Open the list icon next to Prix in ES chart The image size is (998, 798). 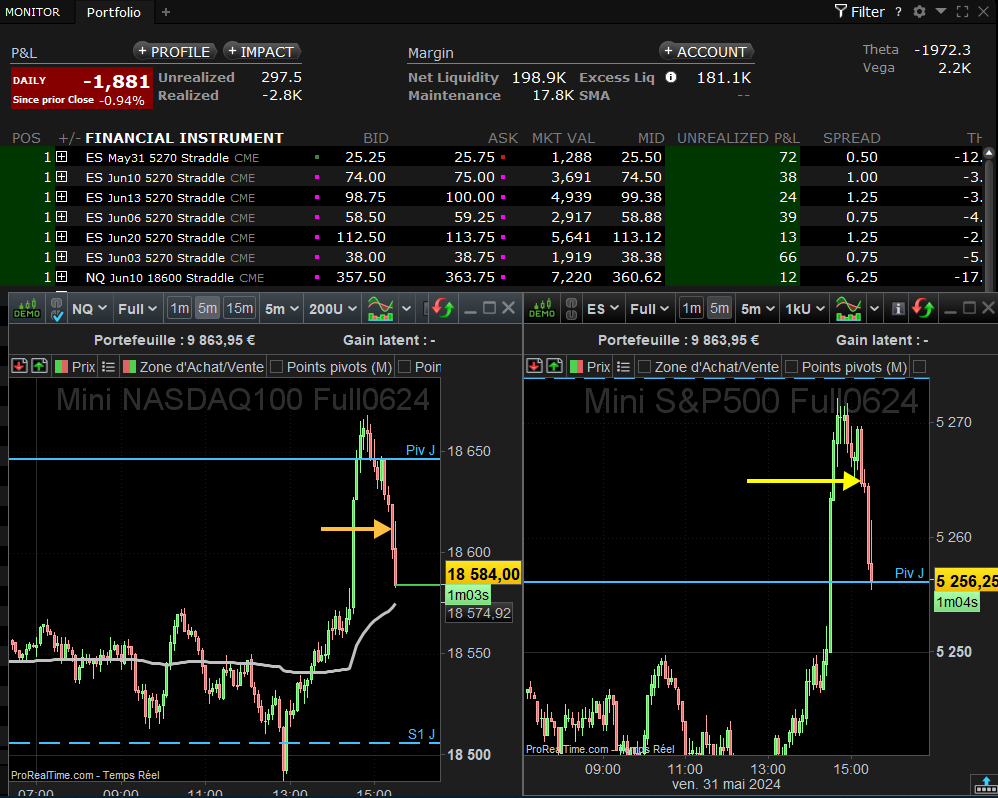click(623, 367)
